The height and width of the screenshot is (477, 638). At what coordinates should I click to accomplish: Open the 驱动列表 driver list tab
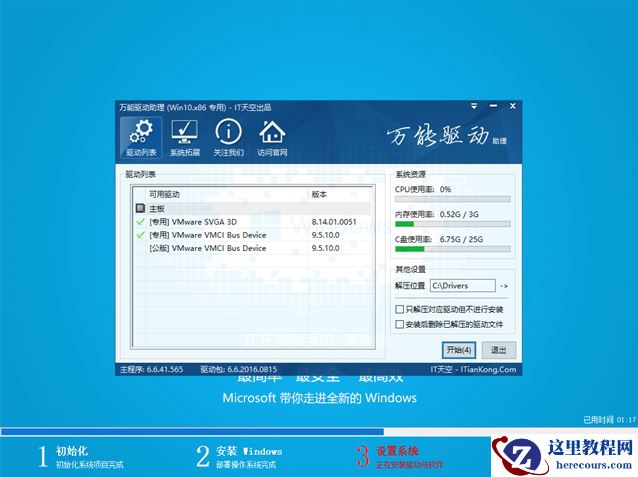pyautogui.click(x=141, y=138)
